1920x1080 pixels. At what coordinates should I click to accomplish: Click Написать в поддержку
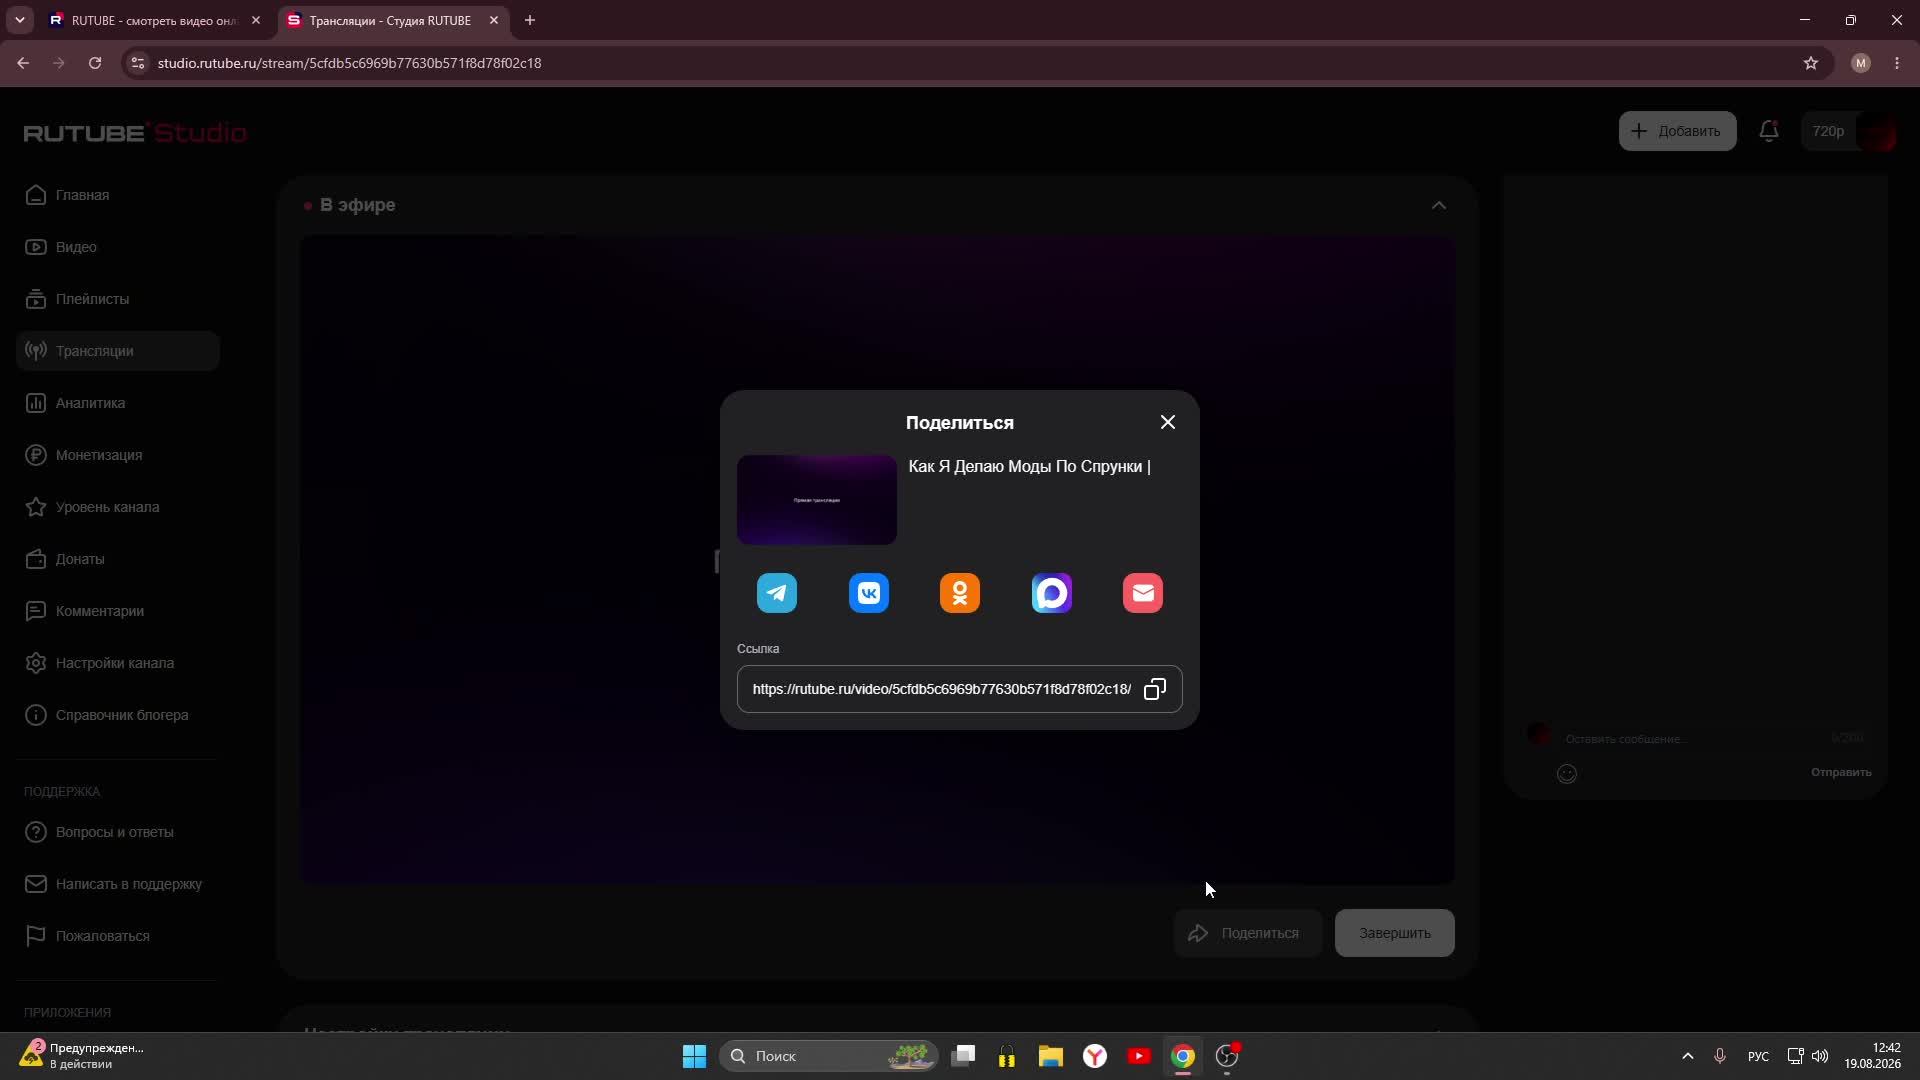118,884
